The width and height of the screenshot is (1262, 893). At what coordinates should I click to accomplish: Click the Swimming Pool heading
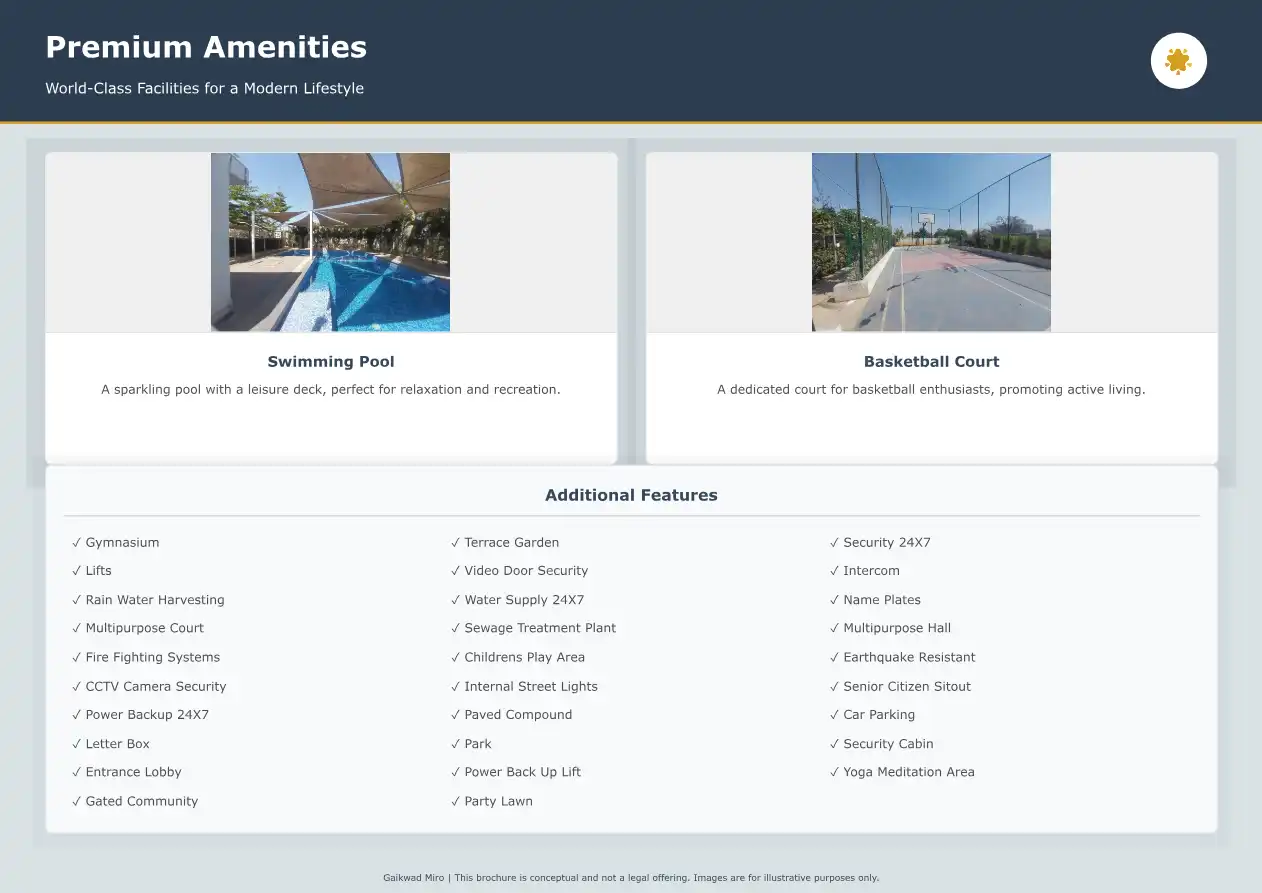click(x=331, y=362)
